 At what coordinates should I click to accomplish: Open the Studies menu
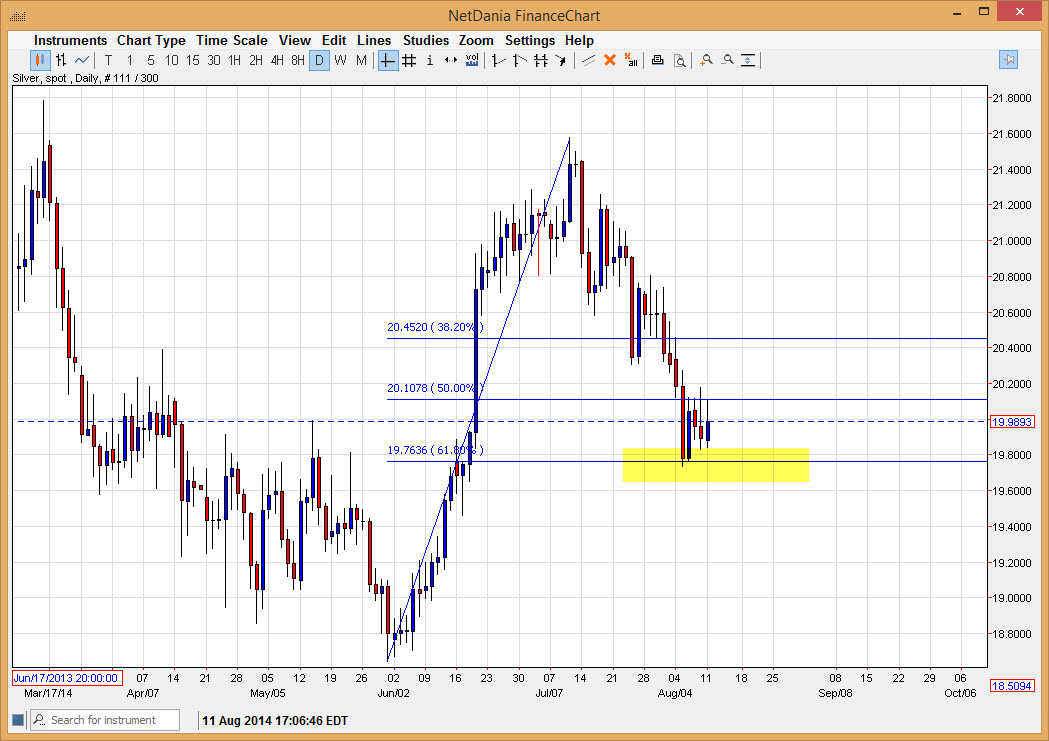click(x=426, y=40)
